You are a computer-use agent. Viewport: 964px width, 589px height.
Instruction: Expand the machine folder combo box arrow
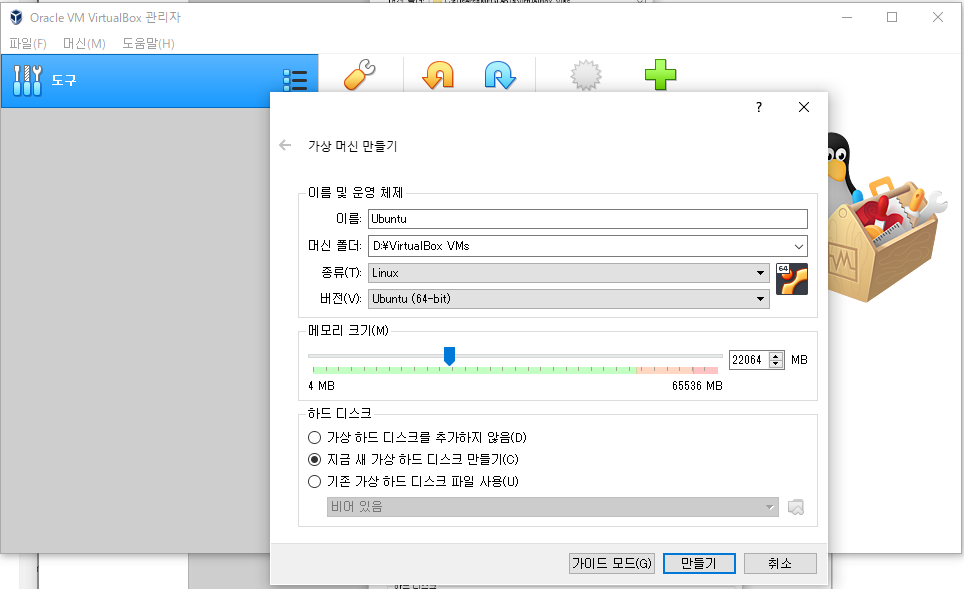[x=799, y=247]
